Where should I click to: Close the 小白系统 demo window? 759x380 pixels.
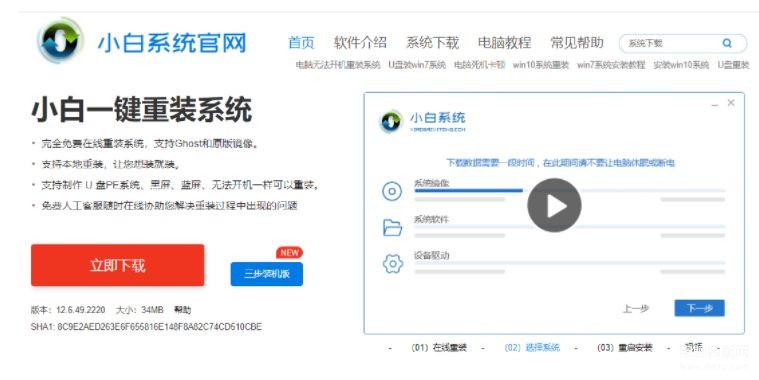tap(731, 103)
